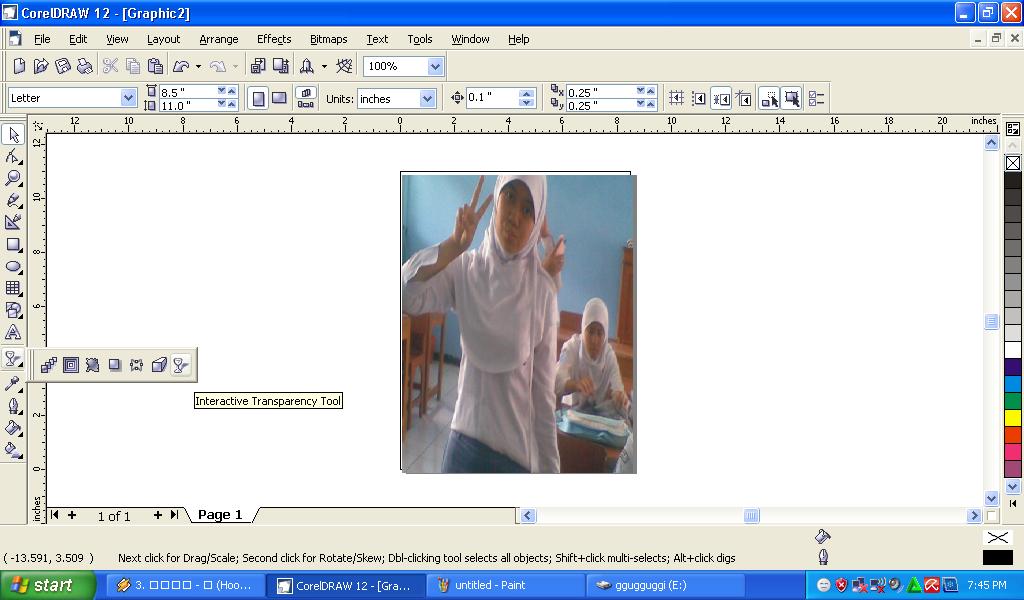This screenshot has width=1024, height=600.
Task: Open gguggugi (E:) taskbar window
Action: click(664, 585)
